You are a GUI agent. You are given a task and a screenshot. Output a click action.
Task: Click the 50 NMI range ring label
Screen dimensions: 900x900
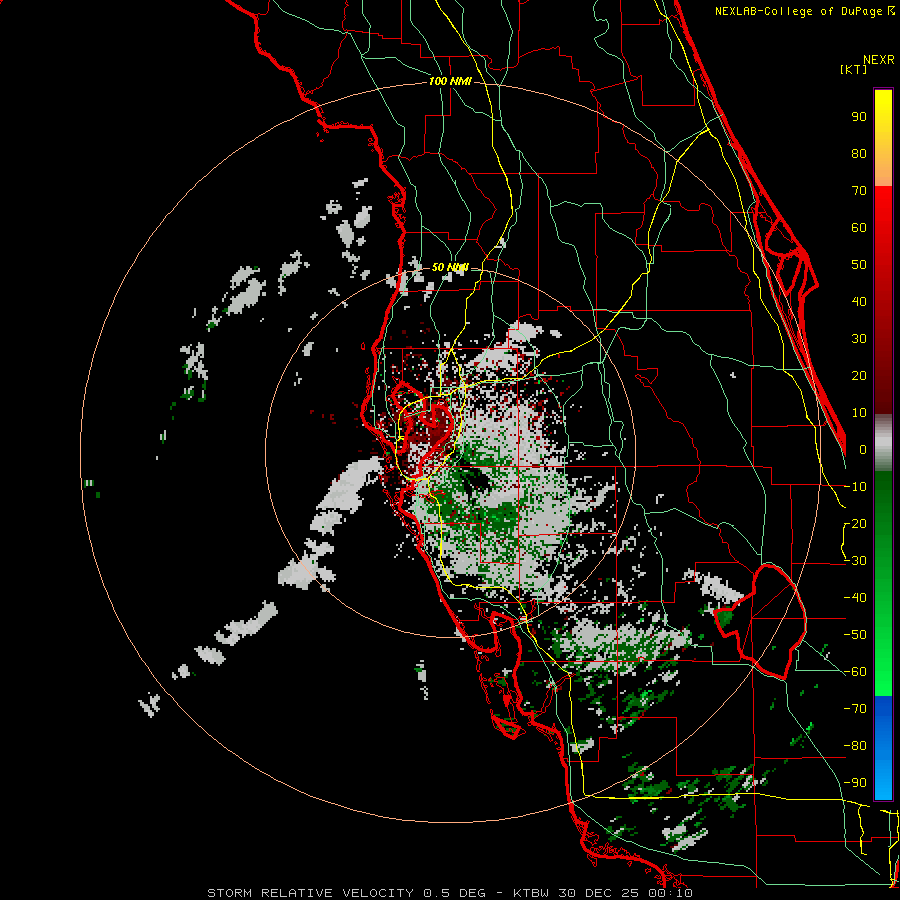(x=450, y=267)
